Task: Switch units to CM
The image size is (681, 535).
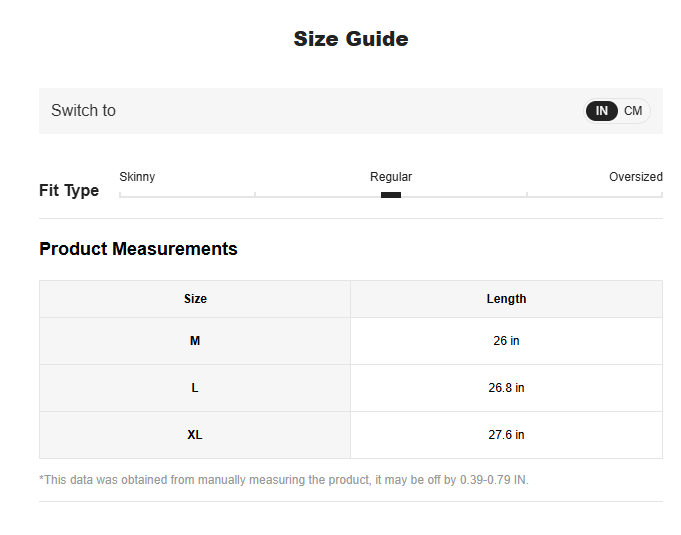Action: (x=633, y=111)
